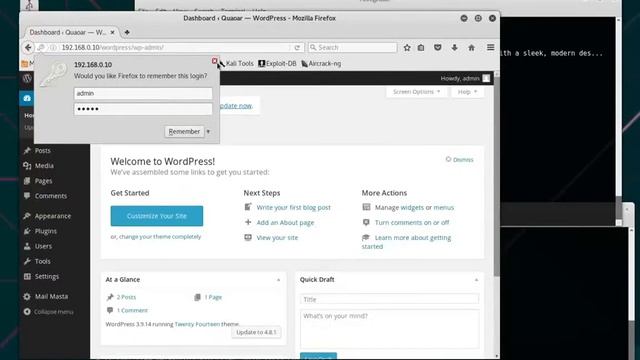The image size is (640, 360).
Task: Click the Remember button
Action: 184,131
